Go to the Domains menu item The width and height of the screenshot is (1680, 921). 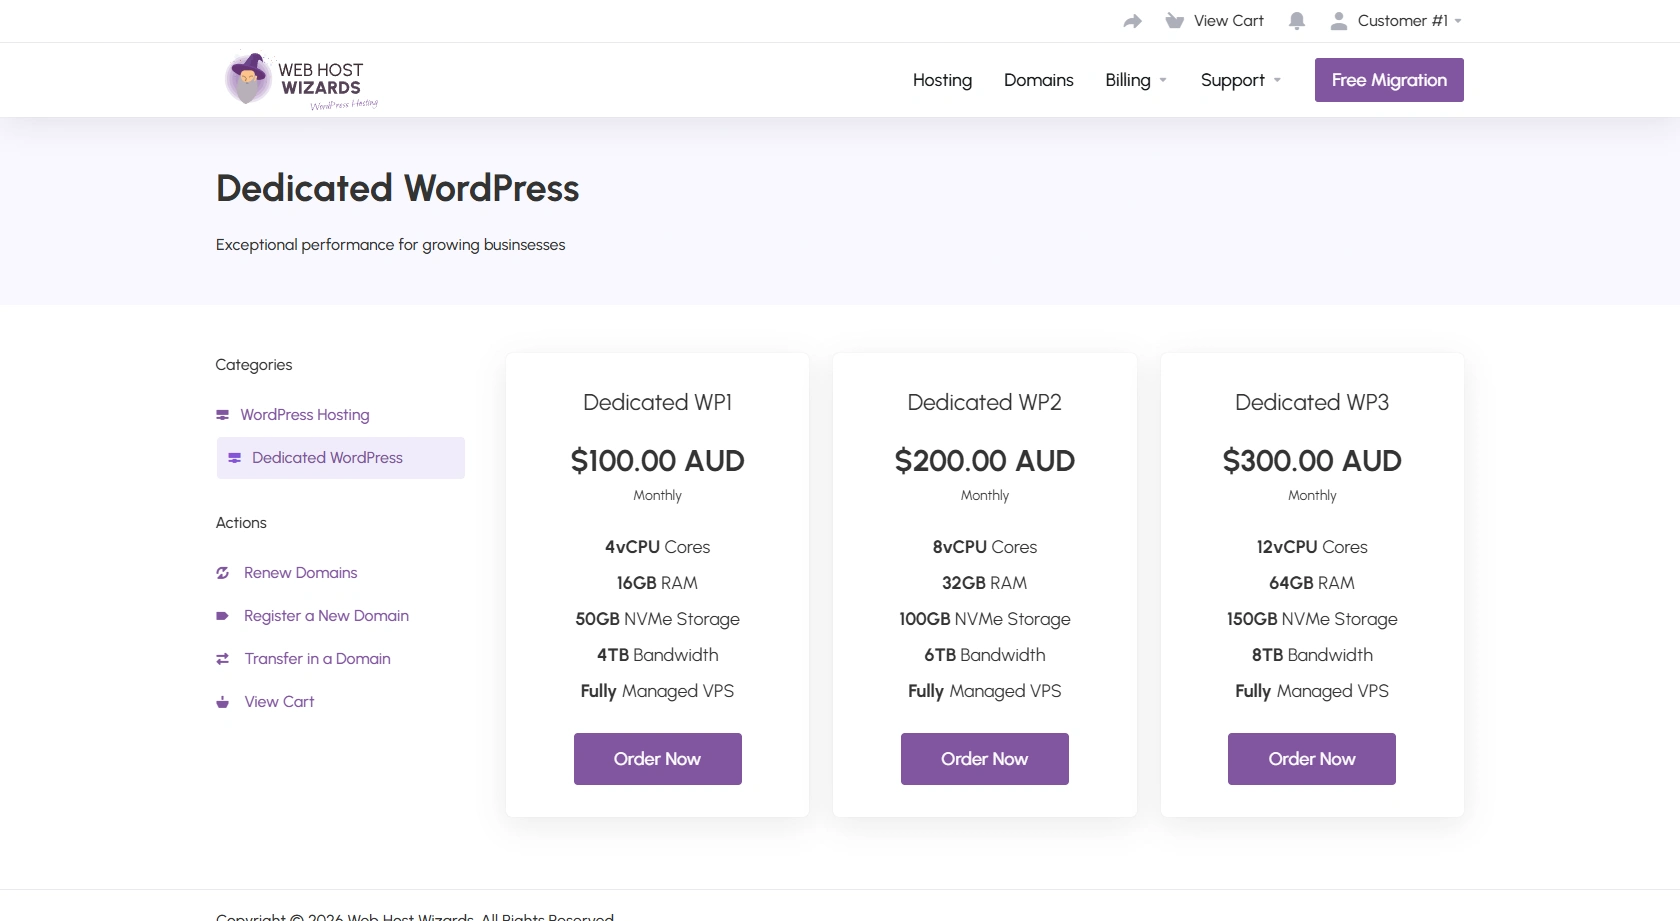point(1038,80)
